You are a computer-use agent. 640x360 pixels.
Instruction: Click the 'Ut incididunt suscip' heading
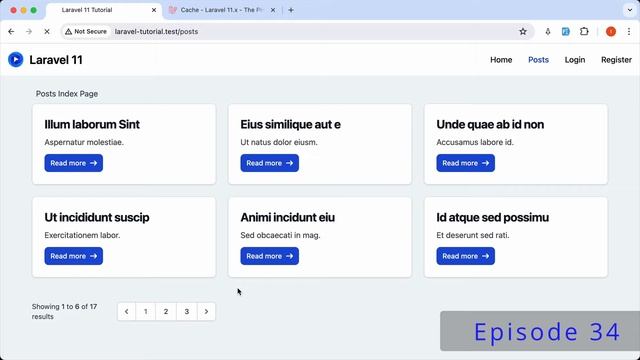pos(97,218)
